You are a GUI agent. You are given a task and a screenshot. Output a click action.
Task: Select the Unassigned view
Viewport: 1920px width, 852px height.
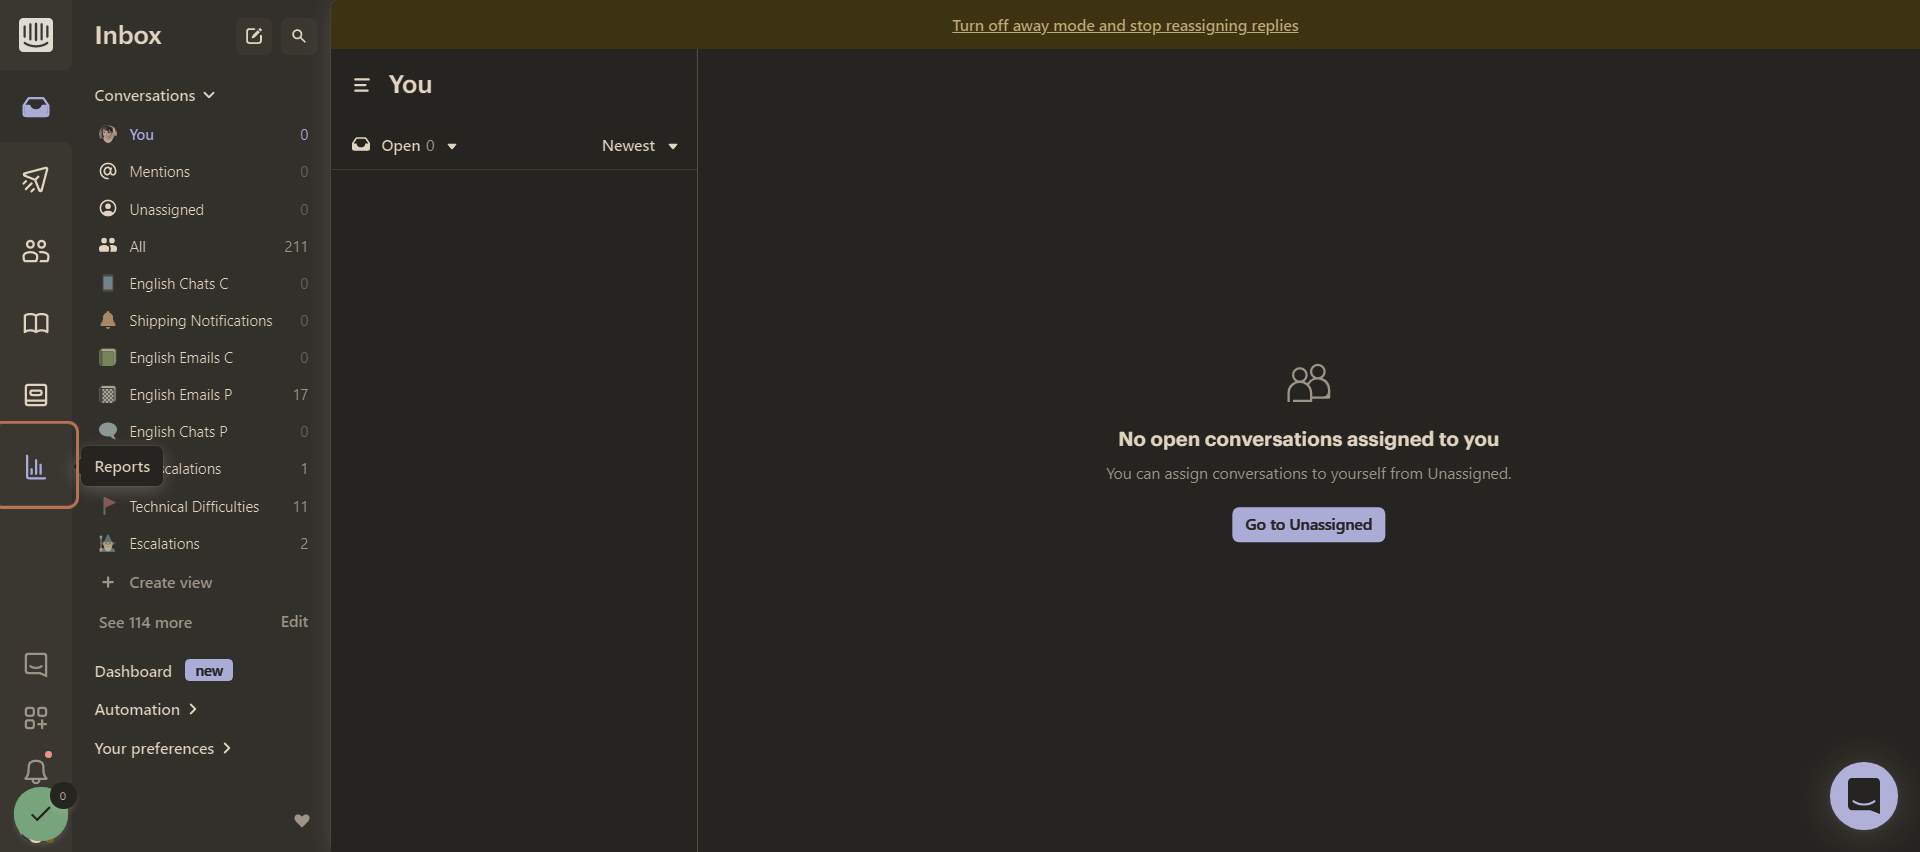tap(203, 210)
